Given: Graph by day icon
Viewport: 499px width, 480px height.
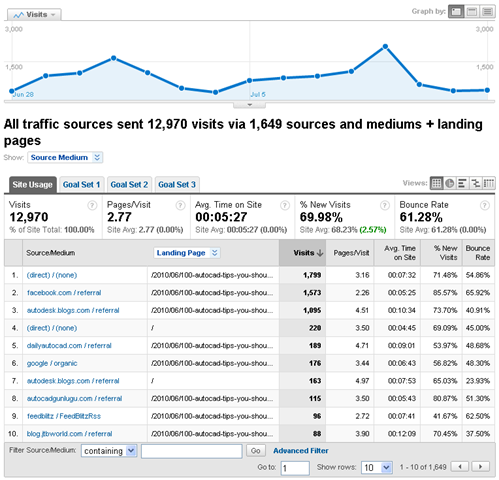Looking at the screenshot, I should [456, 12].
